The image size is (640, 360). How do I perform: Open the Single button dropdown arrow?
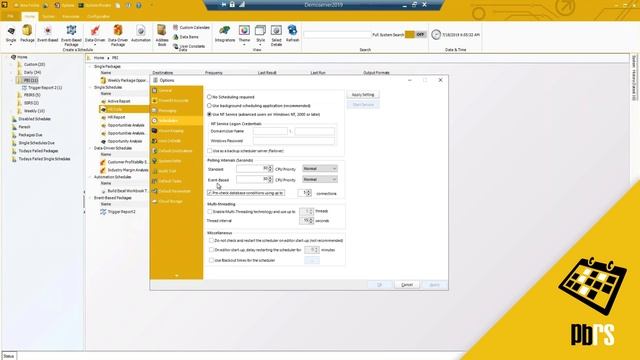[x=11, y=44]
